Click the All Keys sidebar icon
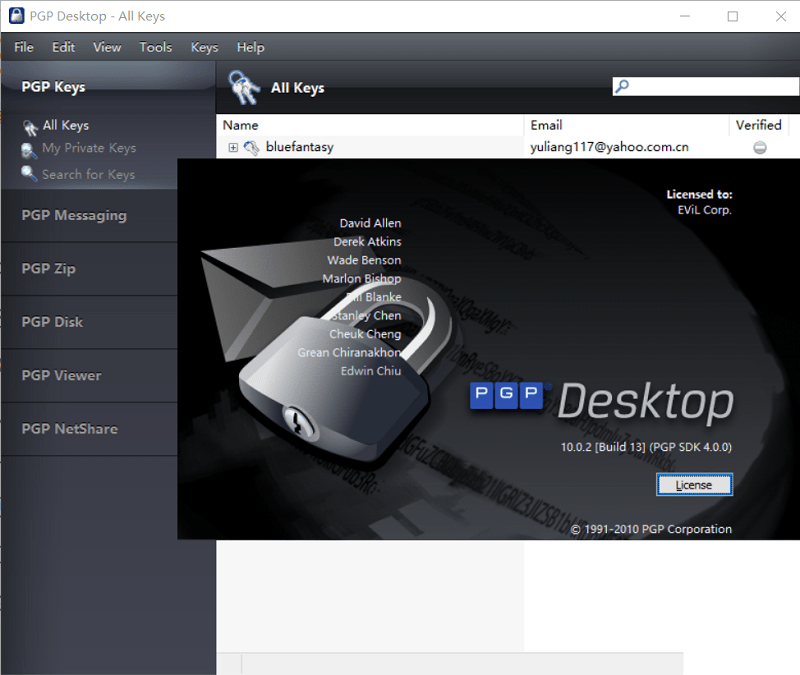 point(30,128)
